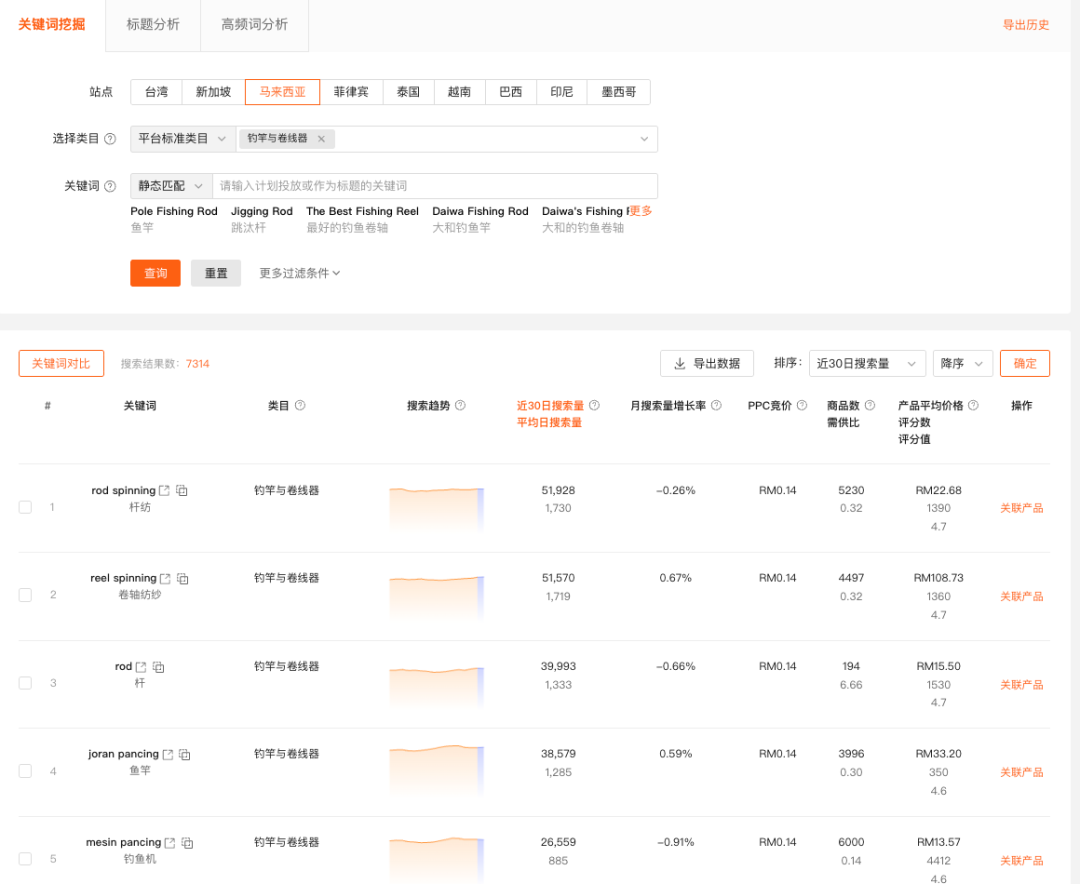The height and width of the screenshot is (884, 1080).
Task: Click 更多 suggested keywords link
Action: point(641,211)
